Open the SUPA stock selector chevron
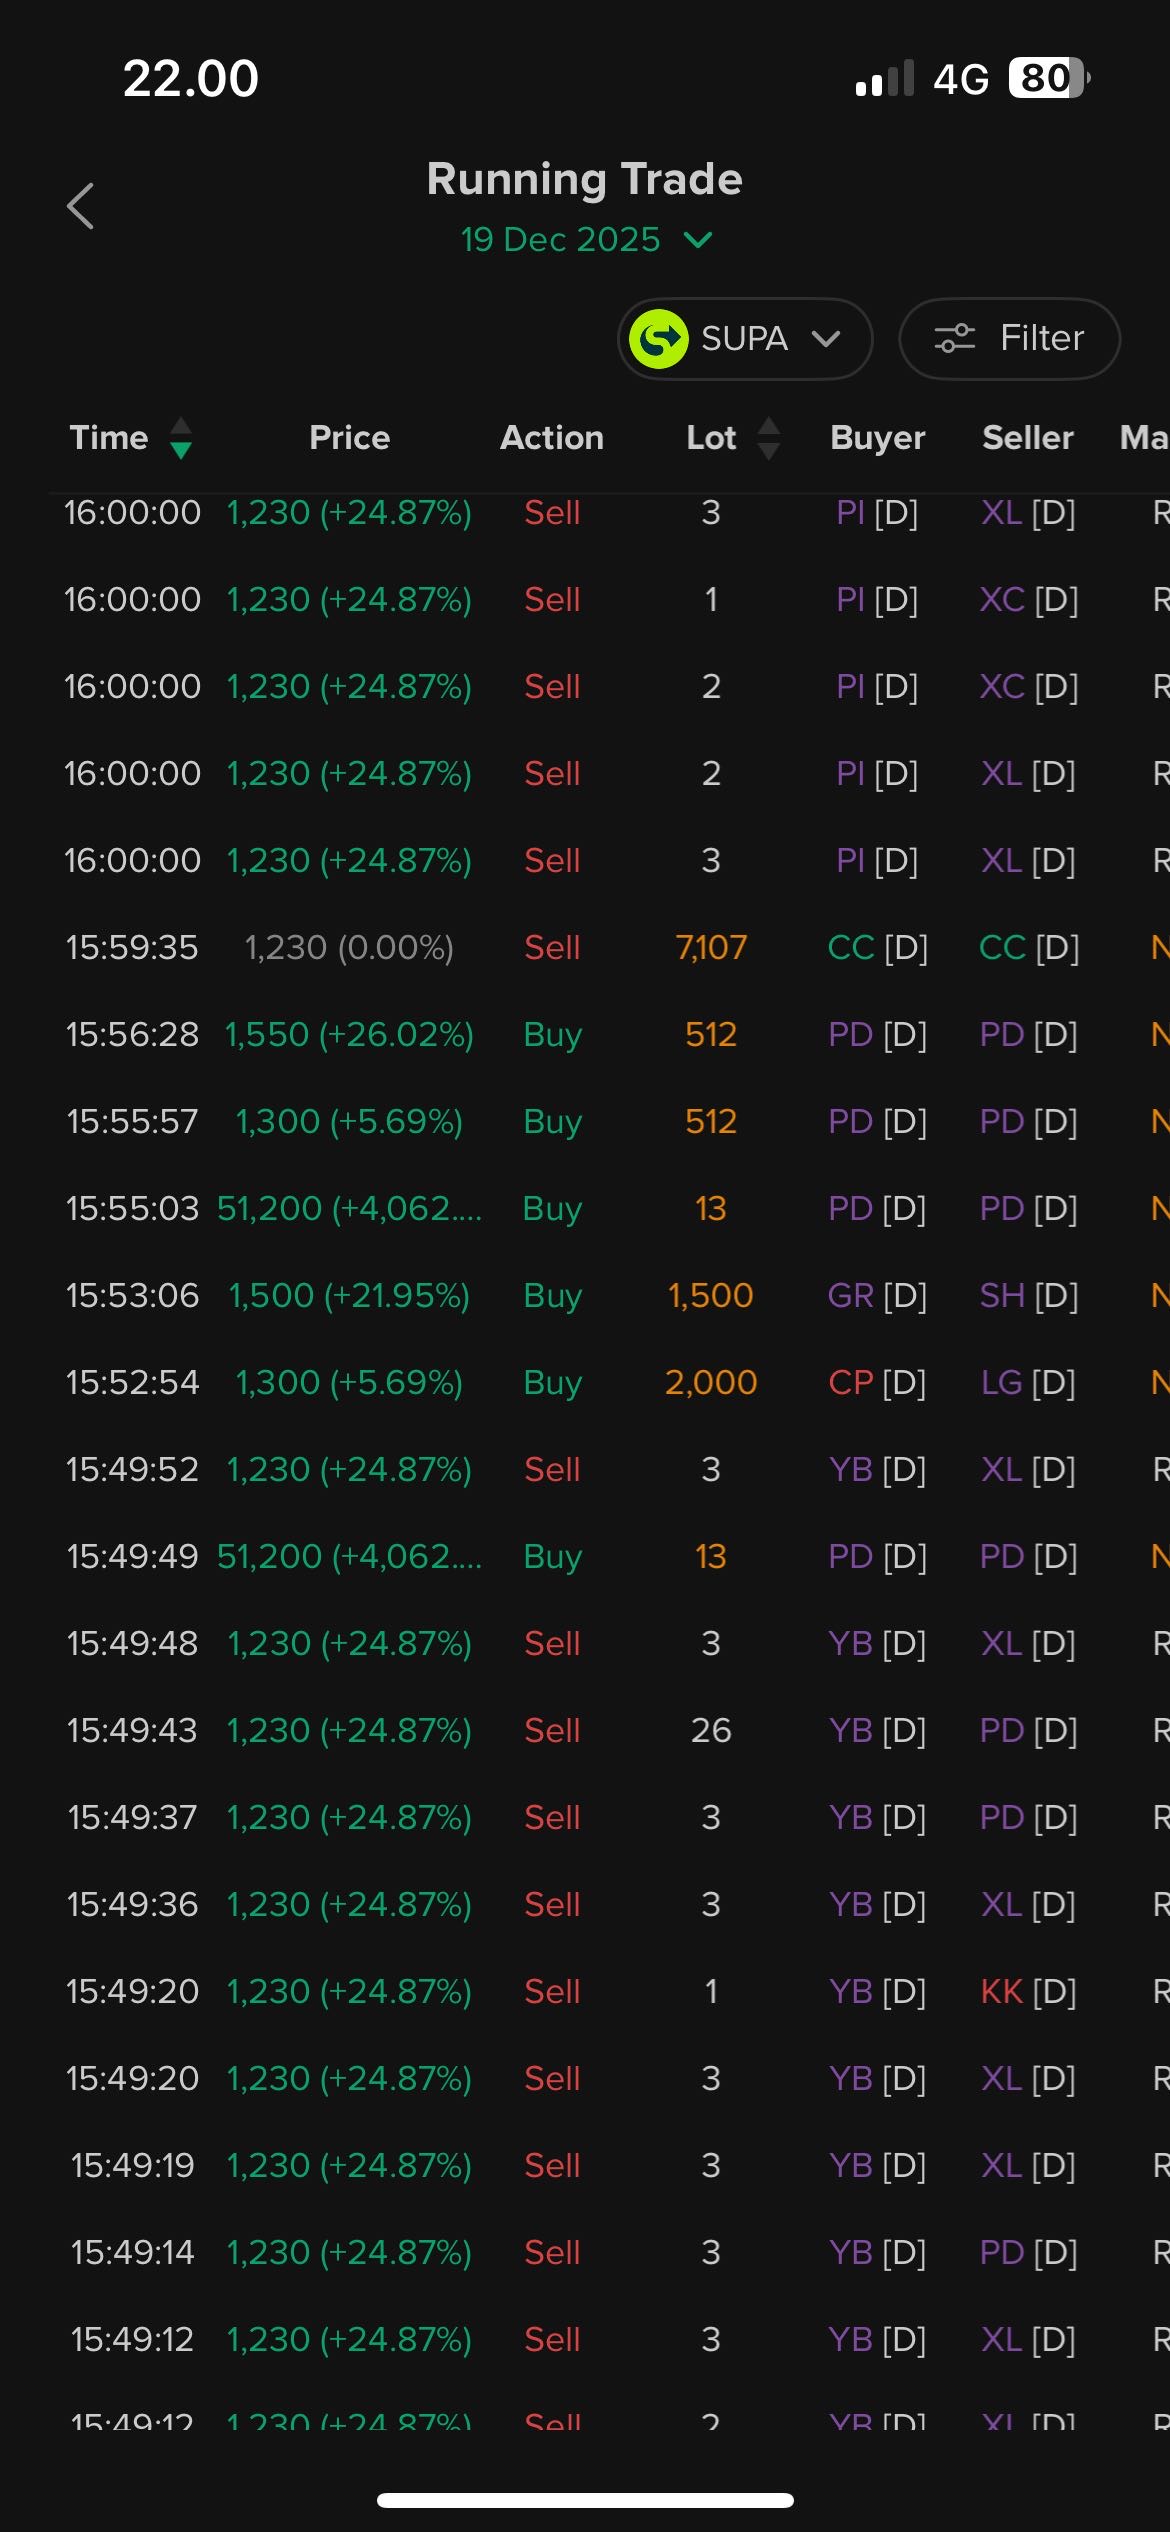 (x=826, y=339)
